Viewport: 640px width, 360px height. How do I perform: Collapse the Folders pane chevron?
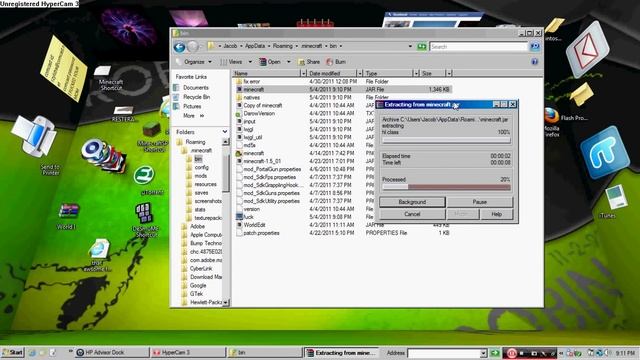[x=224, y=132]
